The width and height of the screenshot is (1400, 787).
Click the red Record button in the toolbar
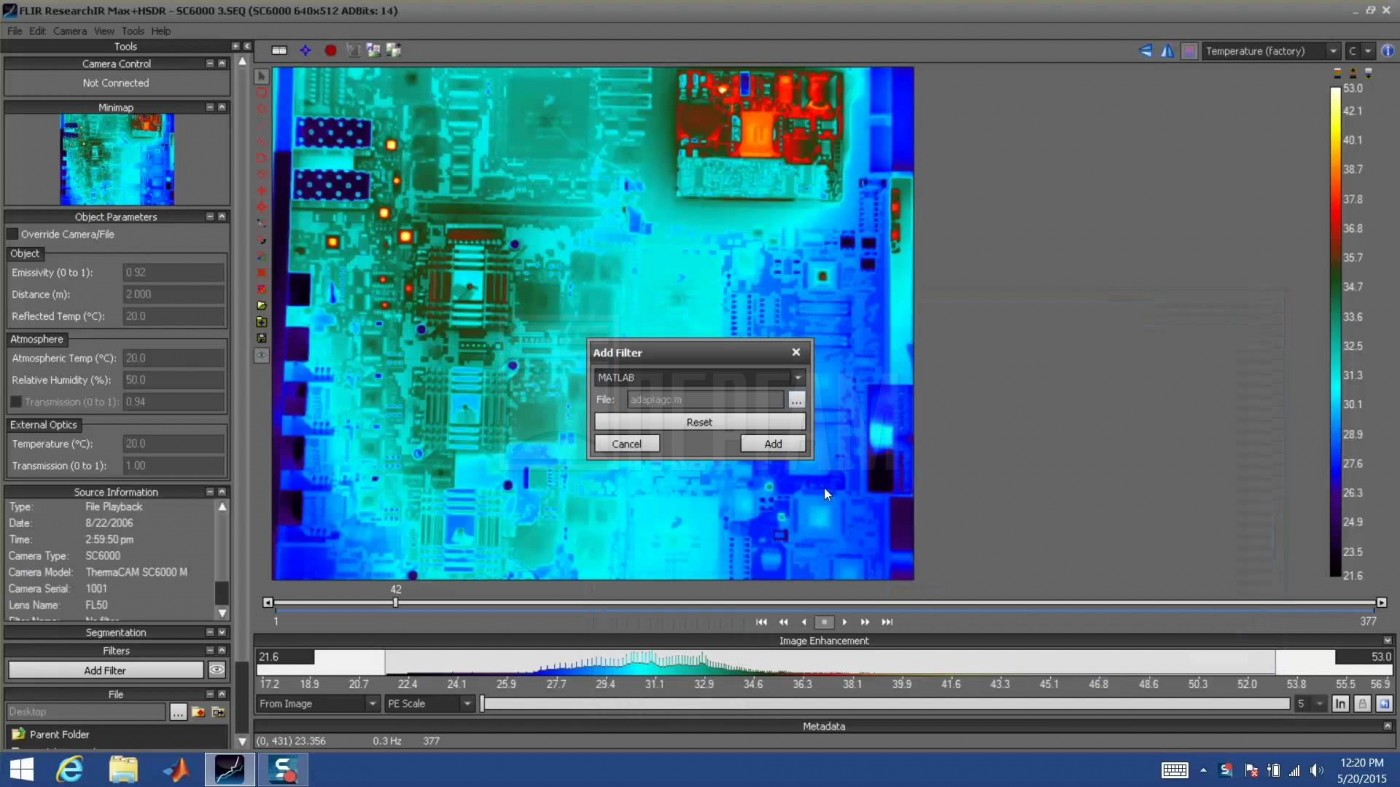pyautogui.click(x=330, y=51)
